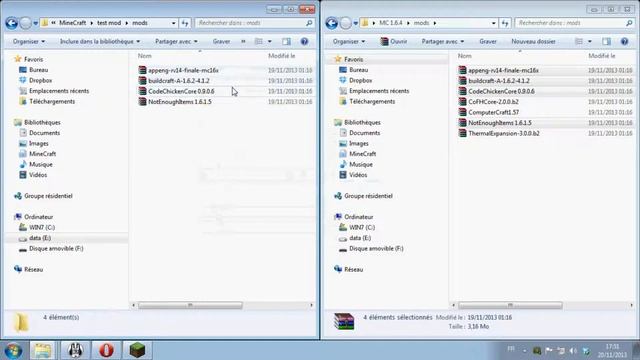The image size is (640, 360).
Task: Click Nouveau dossier in right window
Action: click(533, 42)
